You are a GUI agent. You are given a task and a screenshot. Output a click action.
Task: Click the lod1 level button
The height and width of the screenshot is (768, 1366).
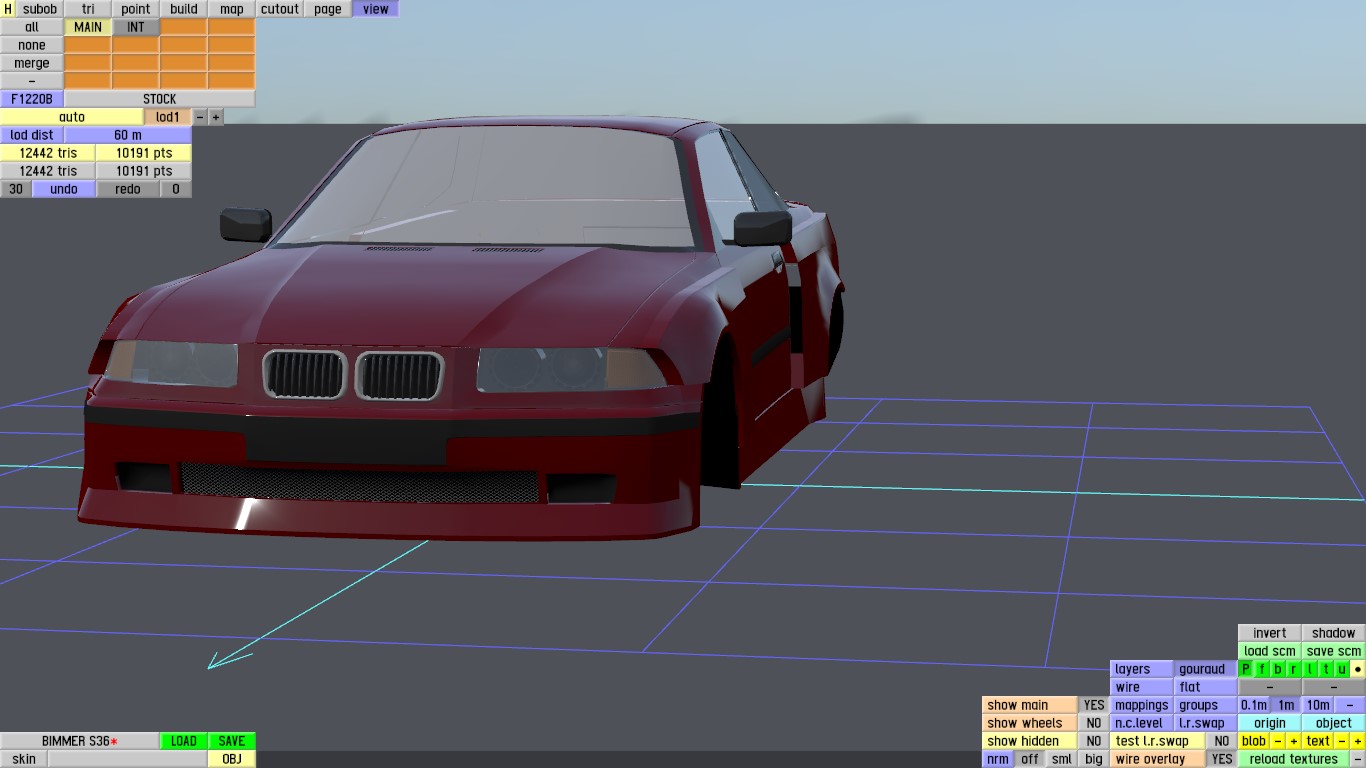pos(168,117)
